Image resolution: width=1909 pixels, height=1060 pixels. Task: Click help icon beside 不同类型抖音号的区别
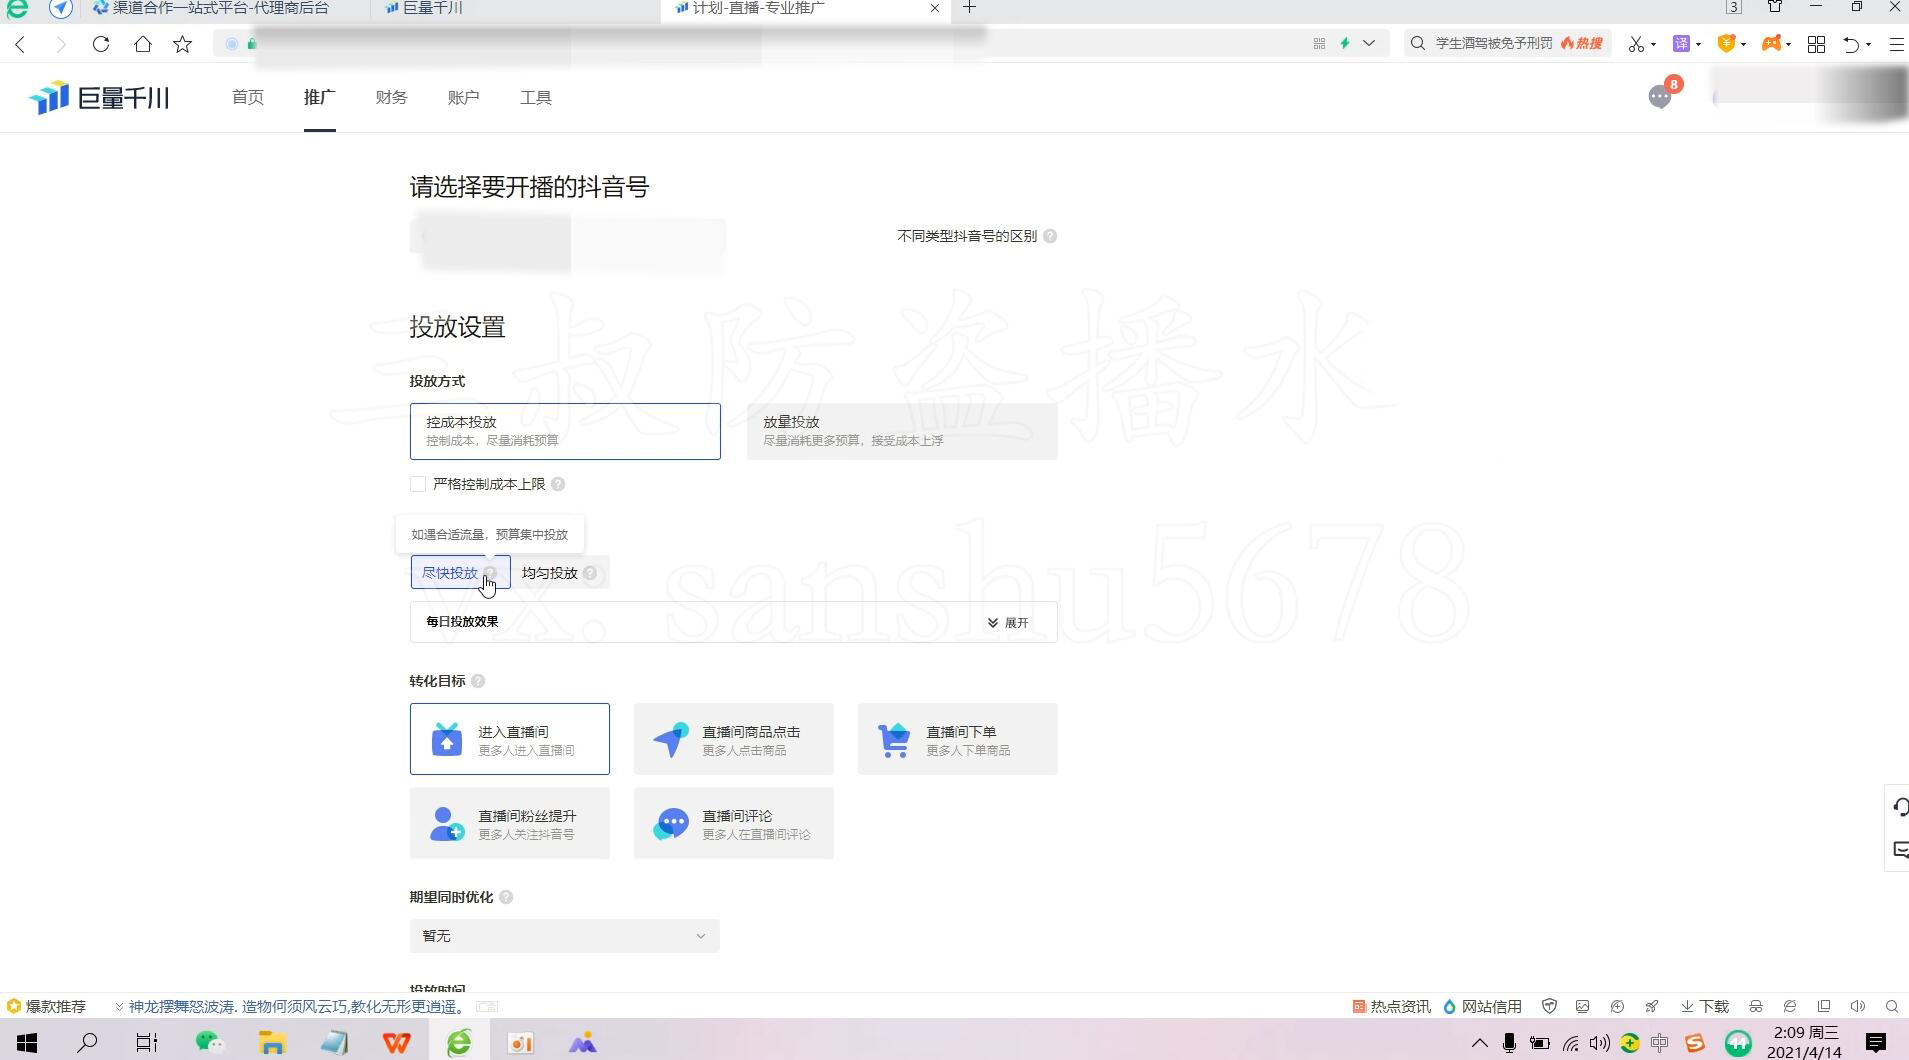click(1050, 237)
